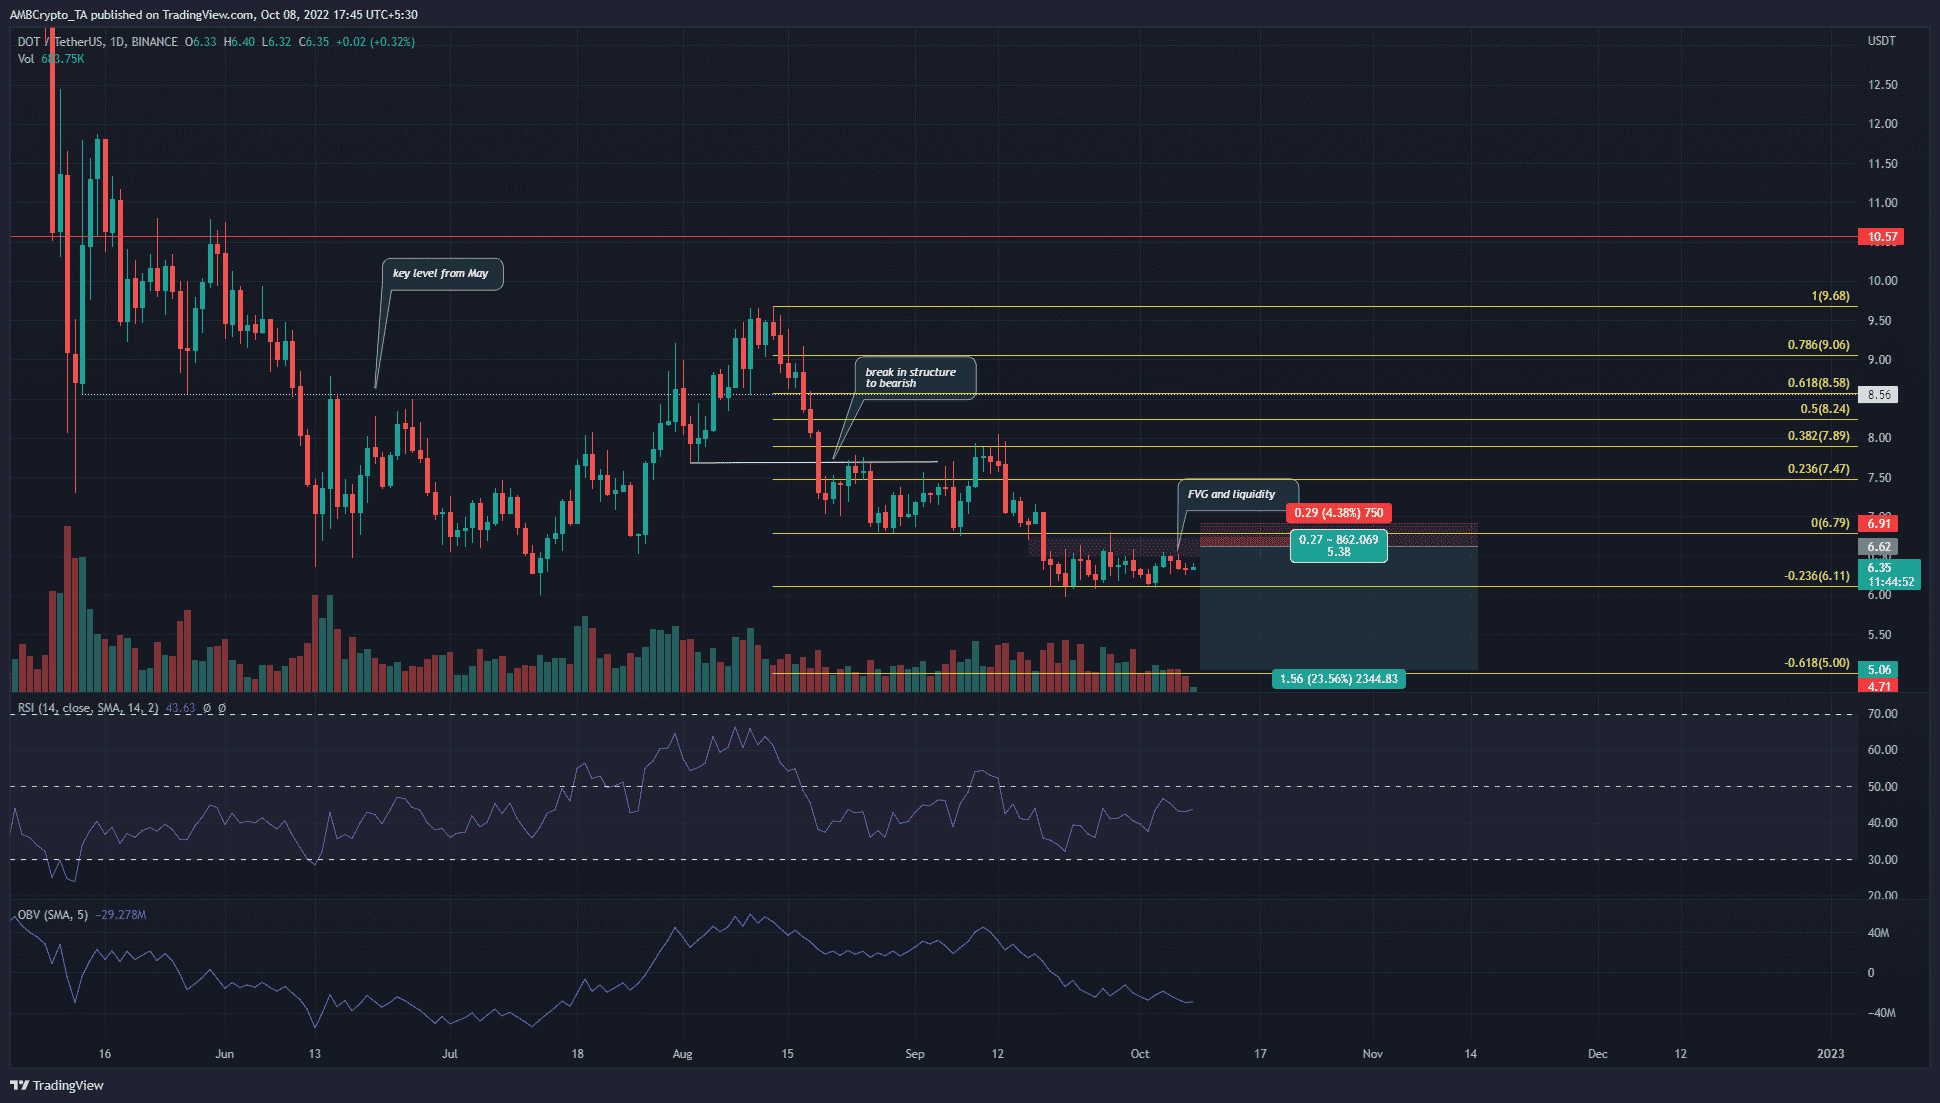
Task: Select the Fibonacci 1(9.68) level label
Action: (1830, 296)
